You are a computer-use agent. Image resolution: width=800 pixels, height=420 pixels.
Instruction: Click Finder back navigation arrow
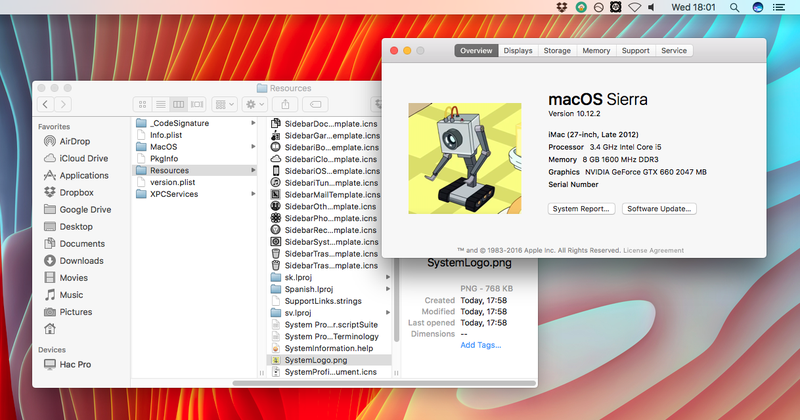pyautogui.click(x=45, y=104)
